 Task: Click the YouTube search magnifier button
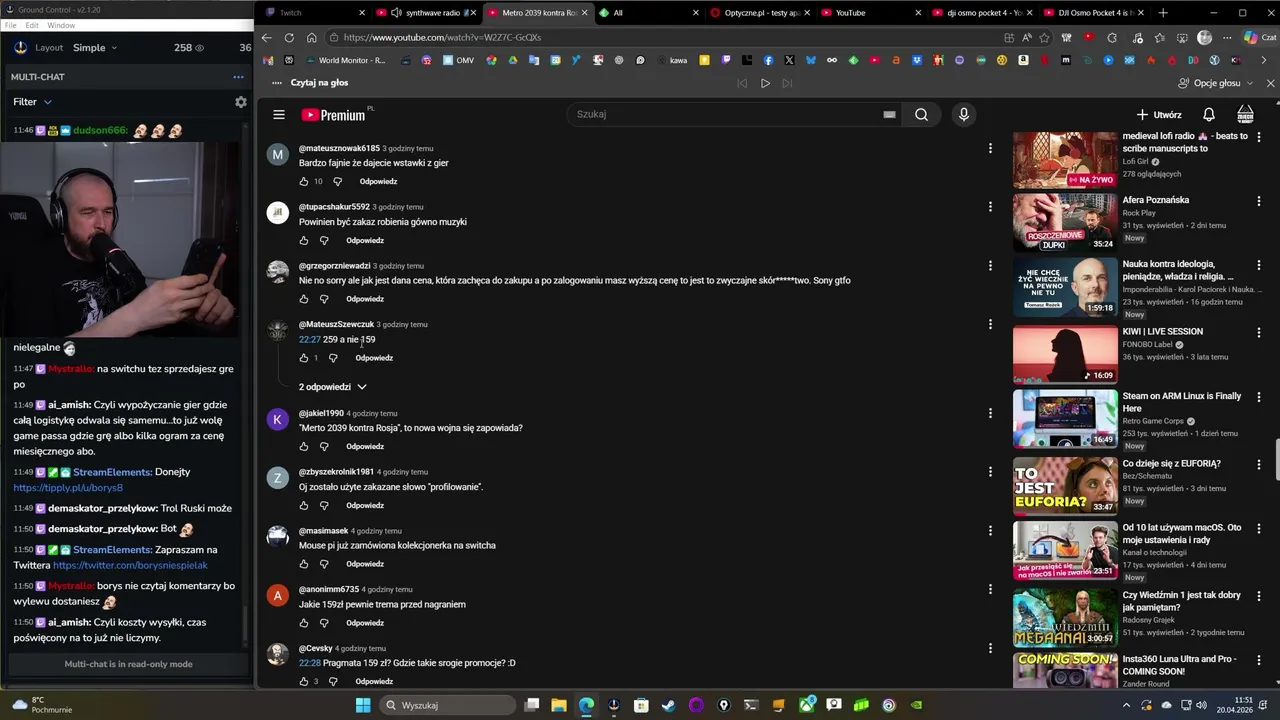point(921,114)
